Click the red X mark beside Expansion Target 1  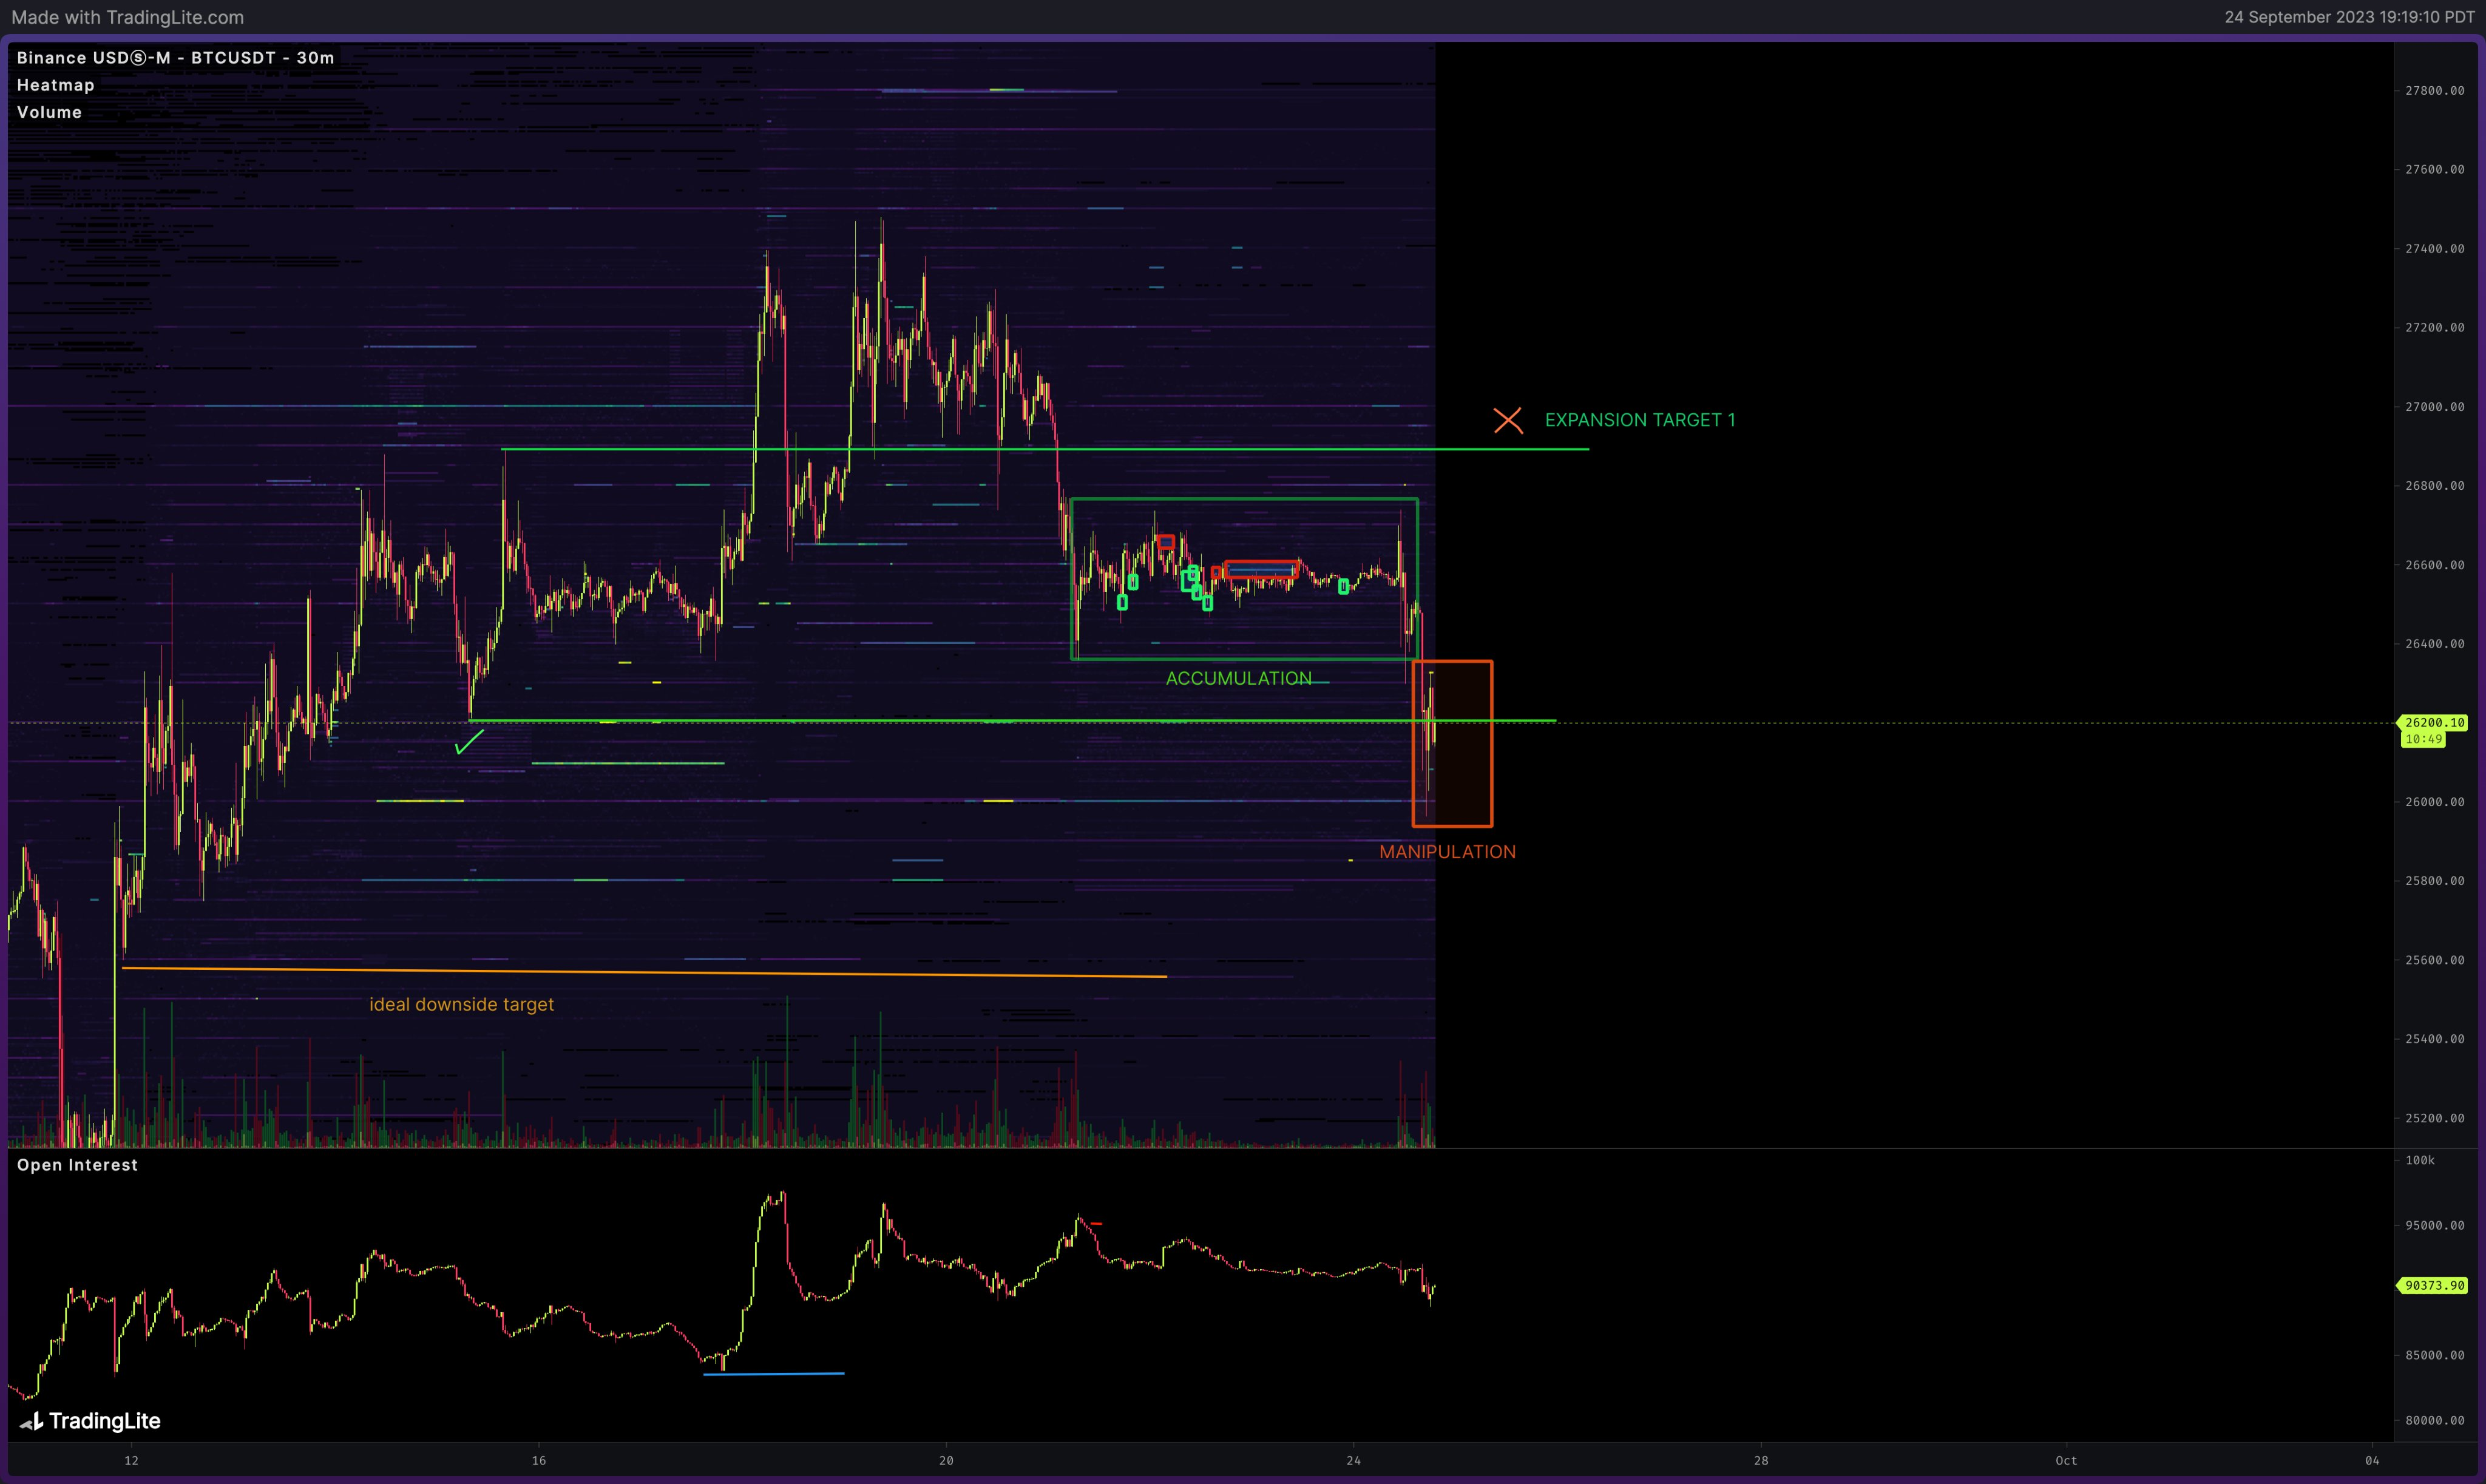coord(1508,420)
